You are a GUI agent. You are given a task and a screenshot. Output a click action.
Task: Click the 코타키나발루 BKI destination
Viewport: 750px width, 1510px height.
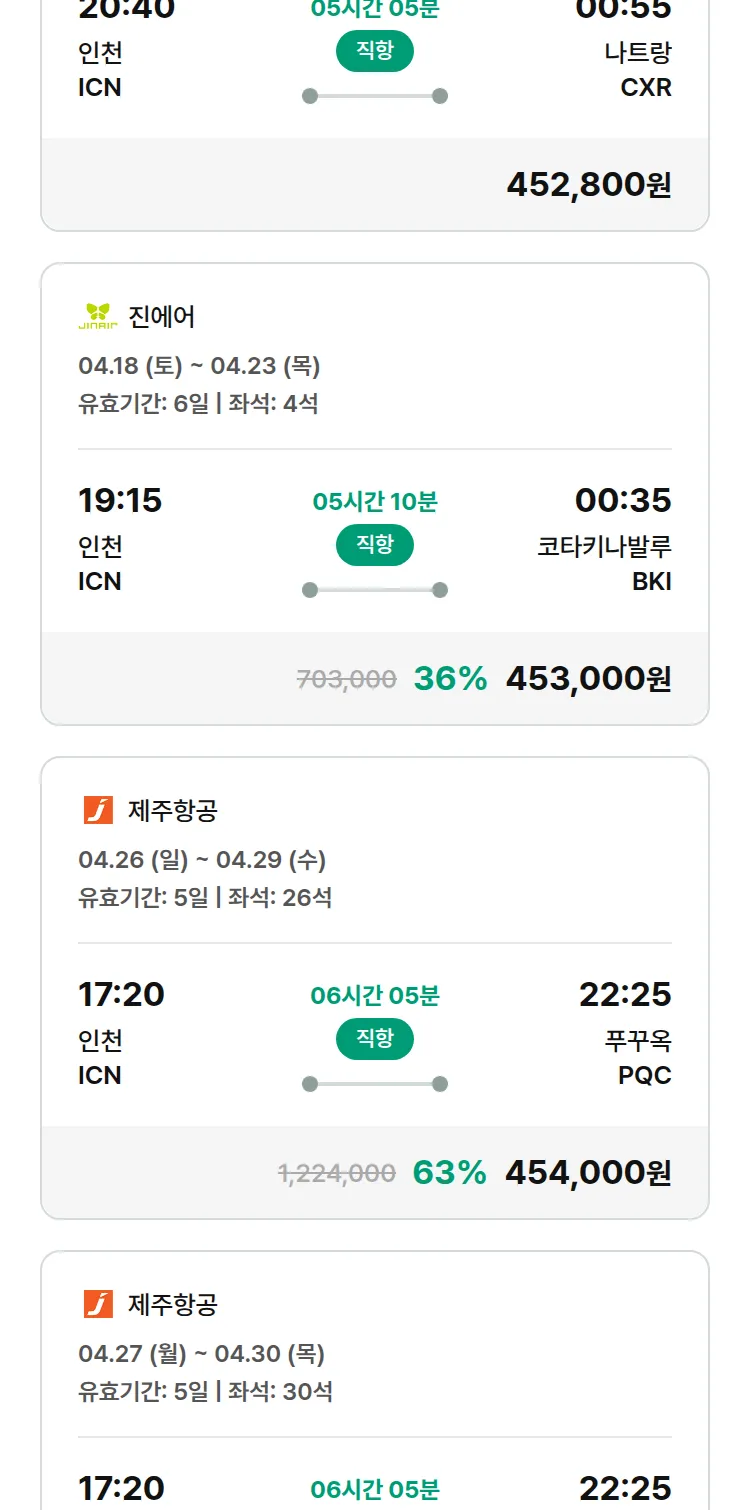click(604, 563)
